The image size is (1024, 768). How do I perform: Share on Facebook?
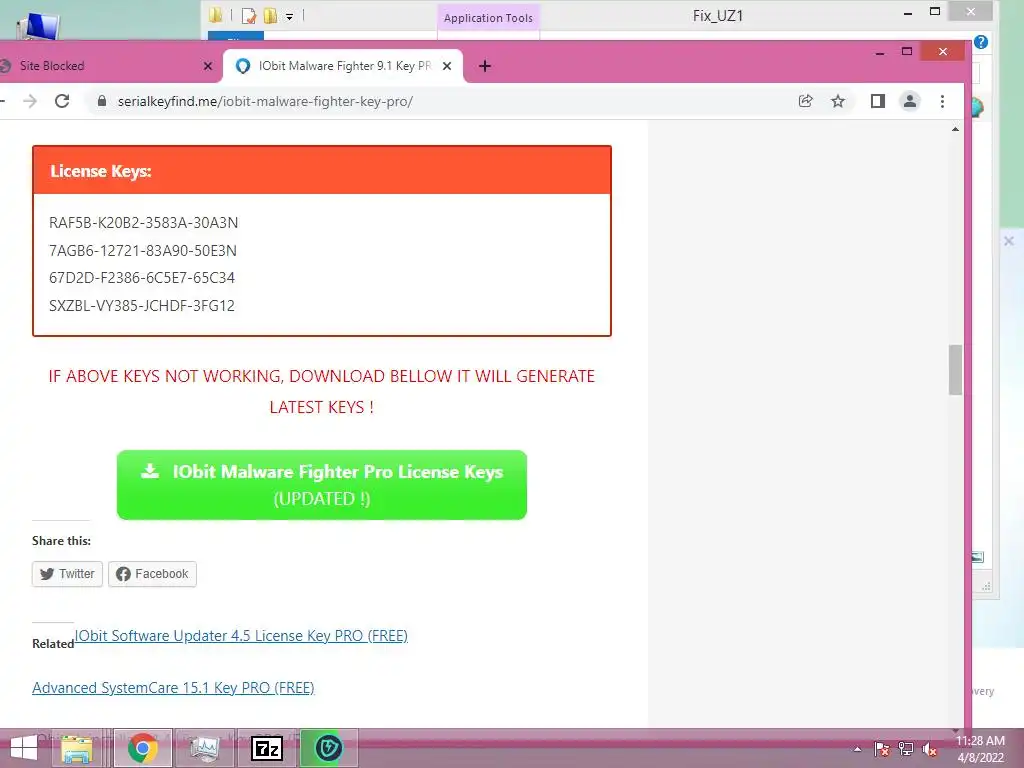pyautogui.click(x=152, y=574)
